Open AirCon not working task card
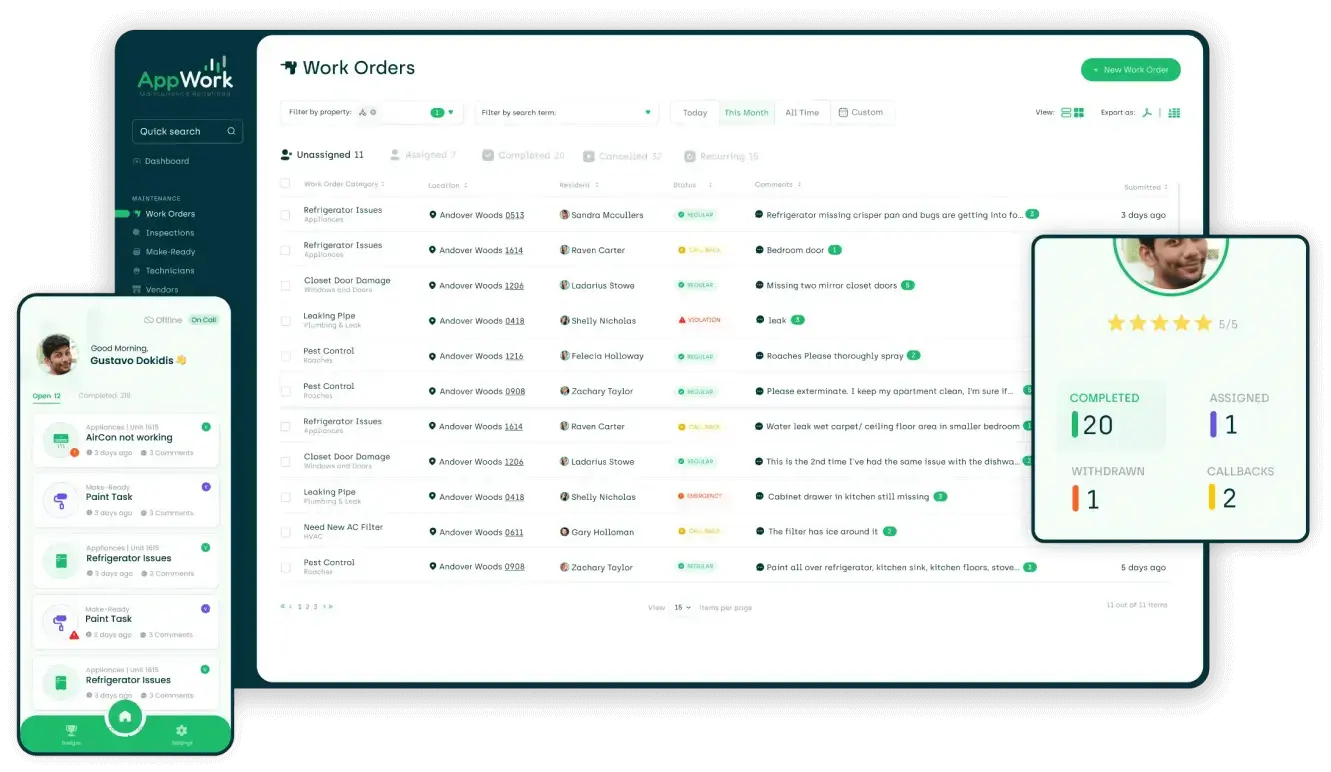1331x772 pixels. 127,439
